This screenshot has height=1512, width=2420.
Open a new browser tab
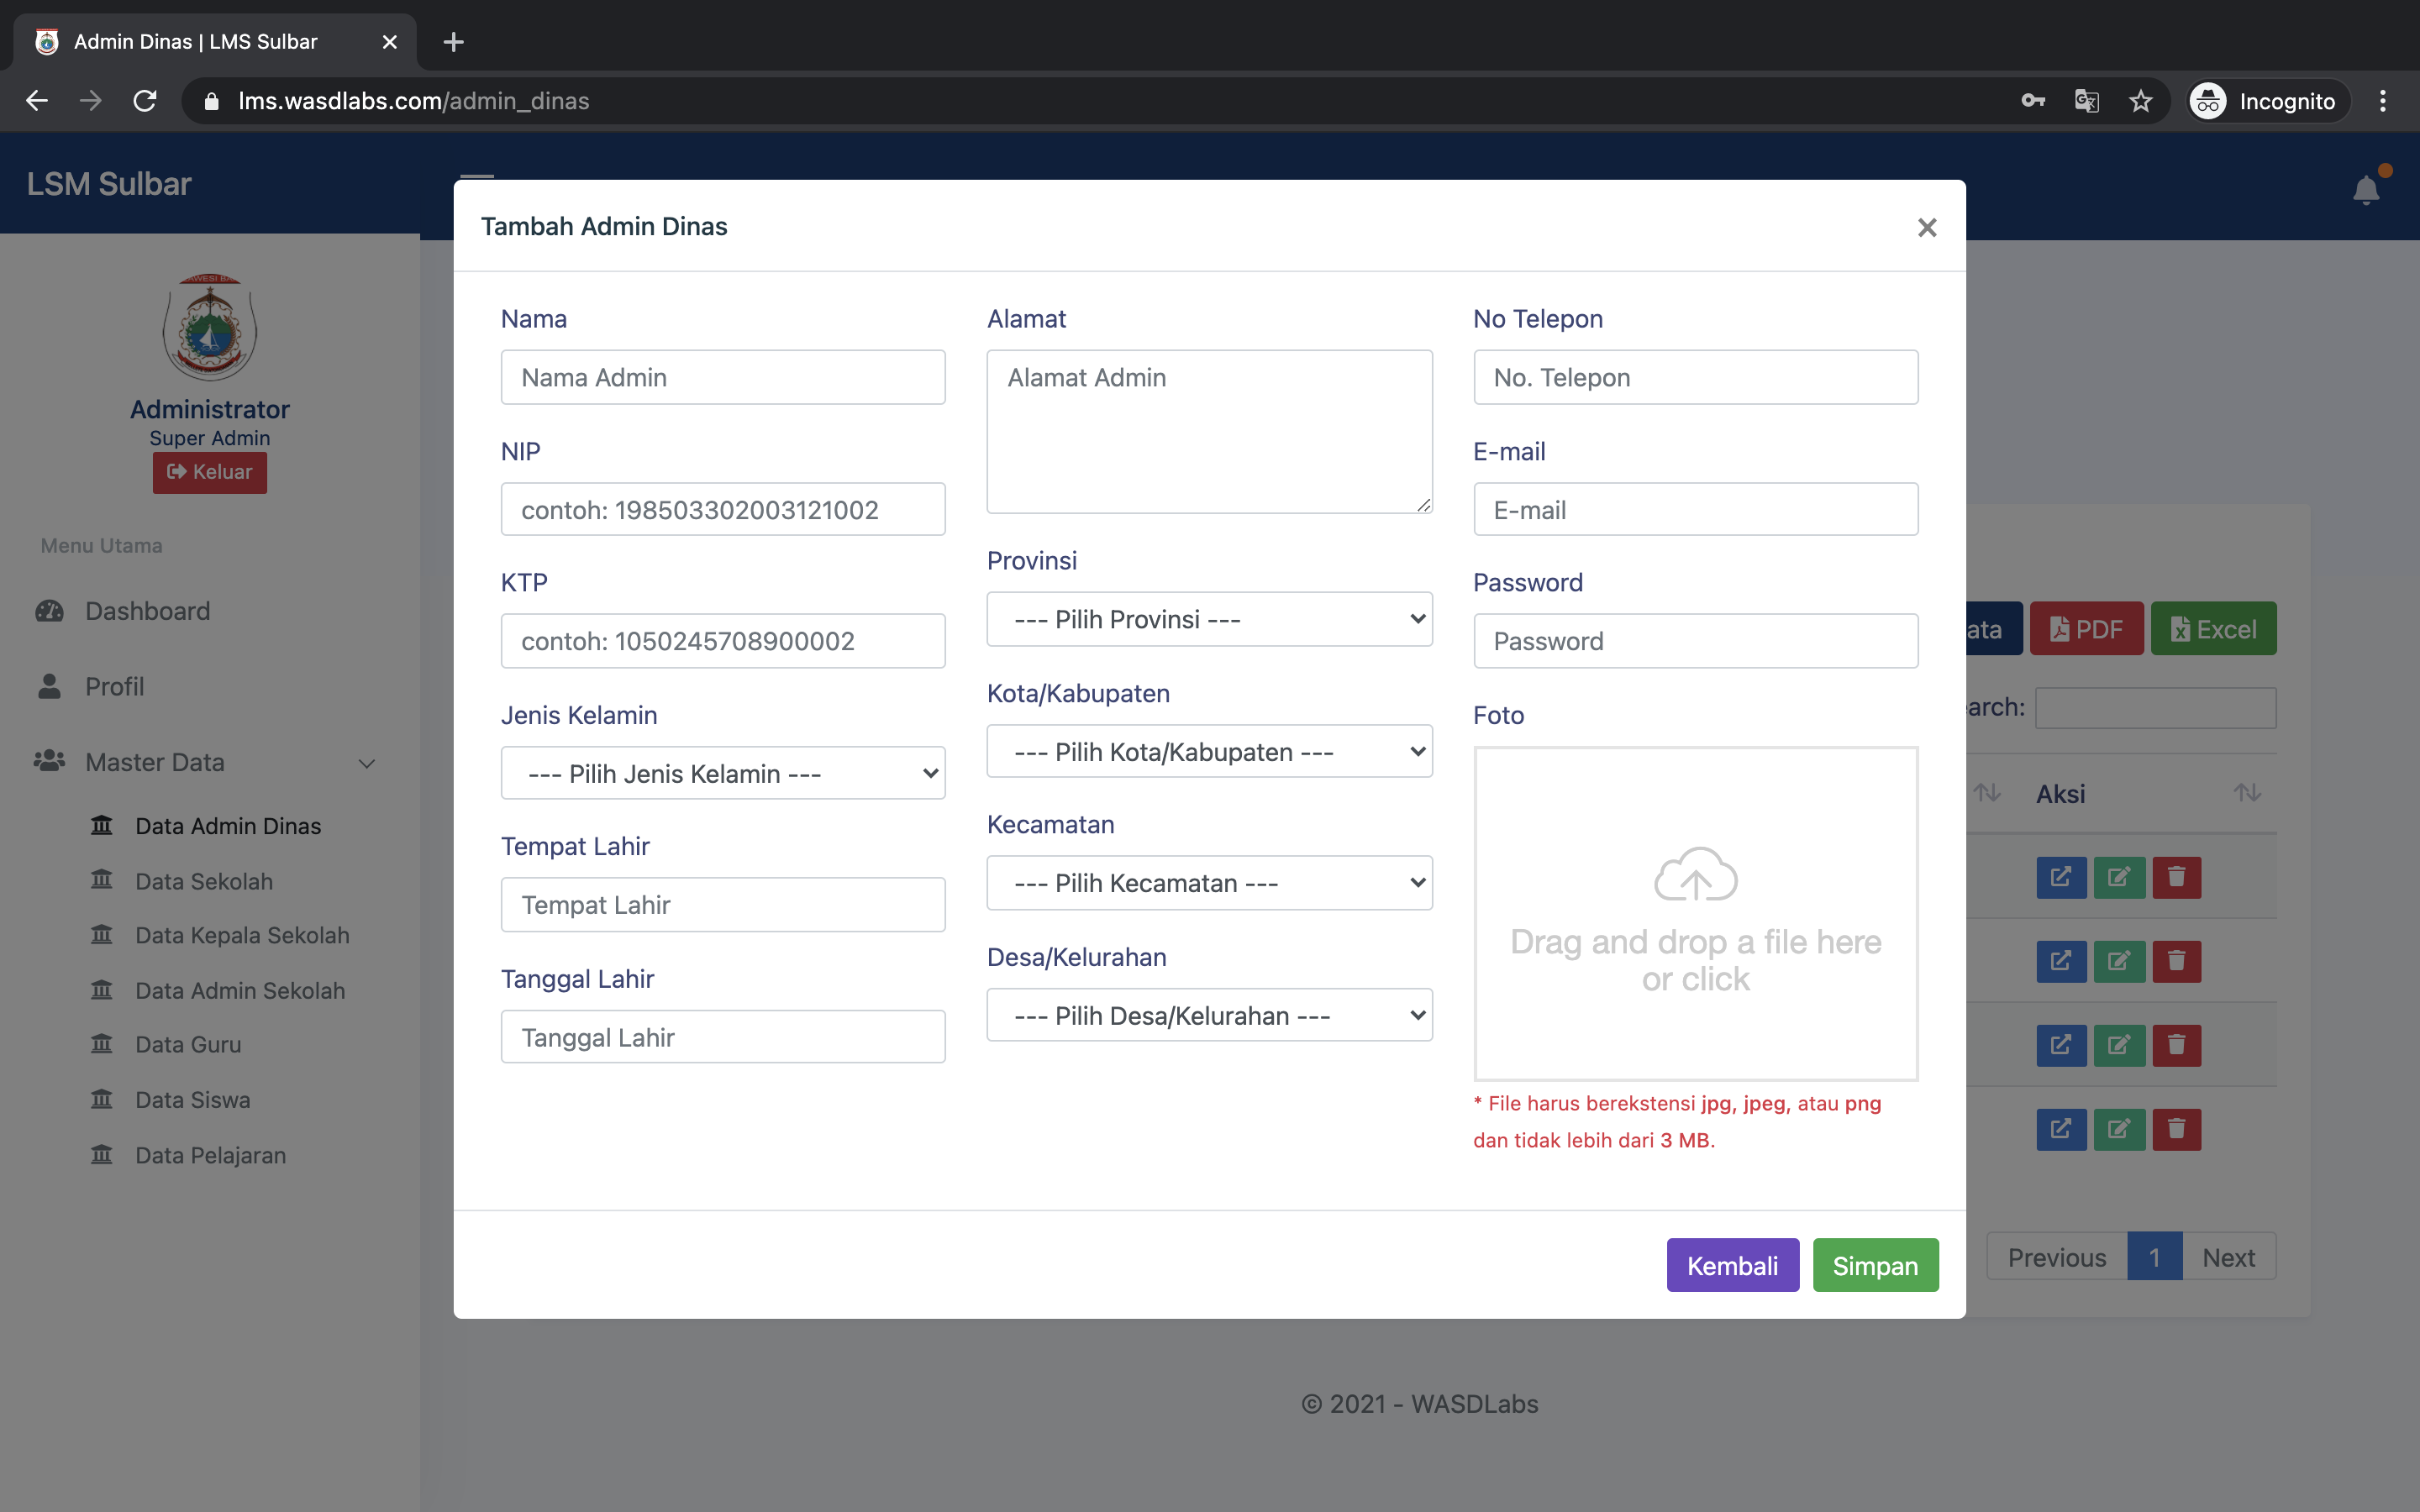pos(453,42)
